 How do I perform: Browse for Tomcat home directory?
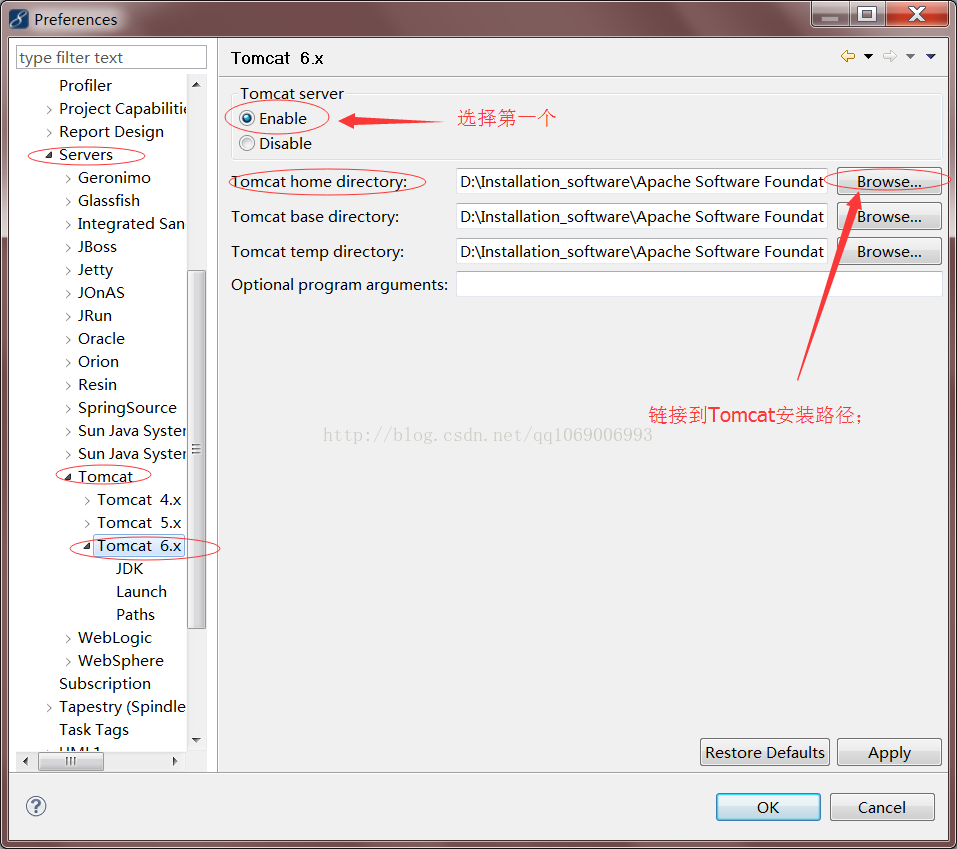point(889,181)
